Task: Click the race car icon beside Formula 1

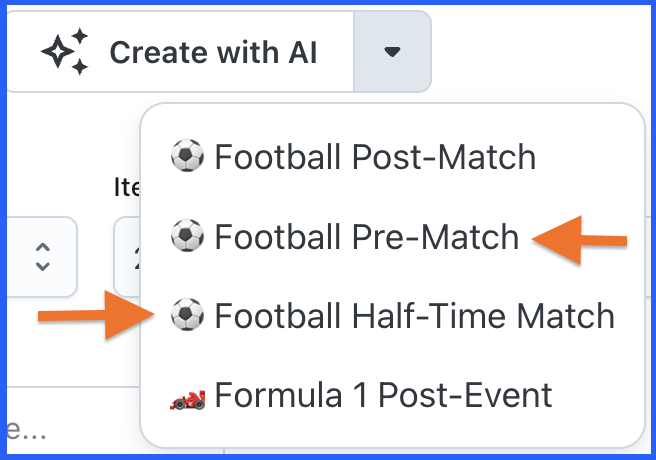Action: point(187,395)
